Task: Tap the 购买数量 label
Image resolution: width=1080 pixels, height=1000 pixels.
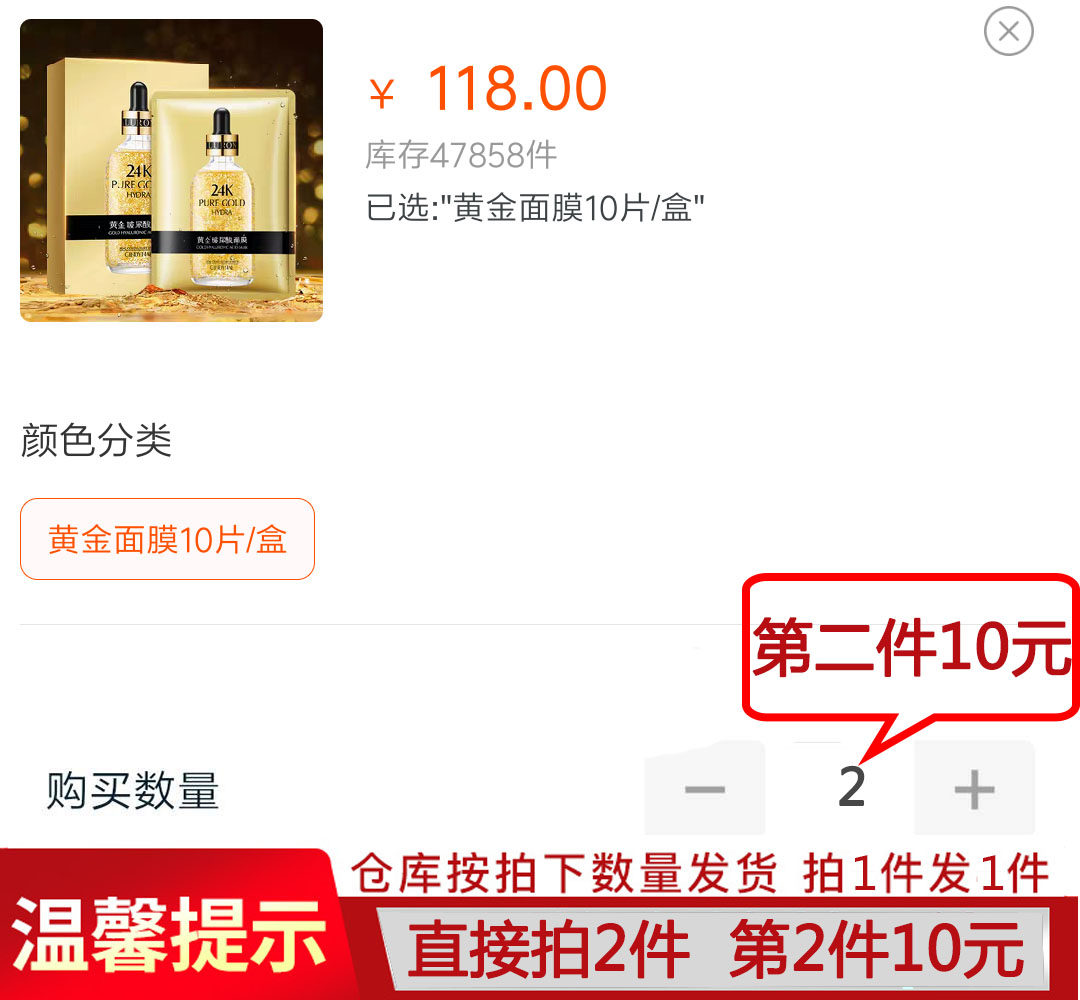Action: coord(132,791)
